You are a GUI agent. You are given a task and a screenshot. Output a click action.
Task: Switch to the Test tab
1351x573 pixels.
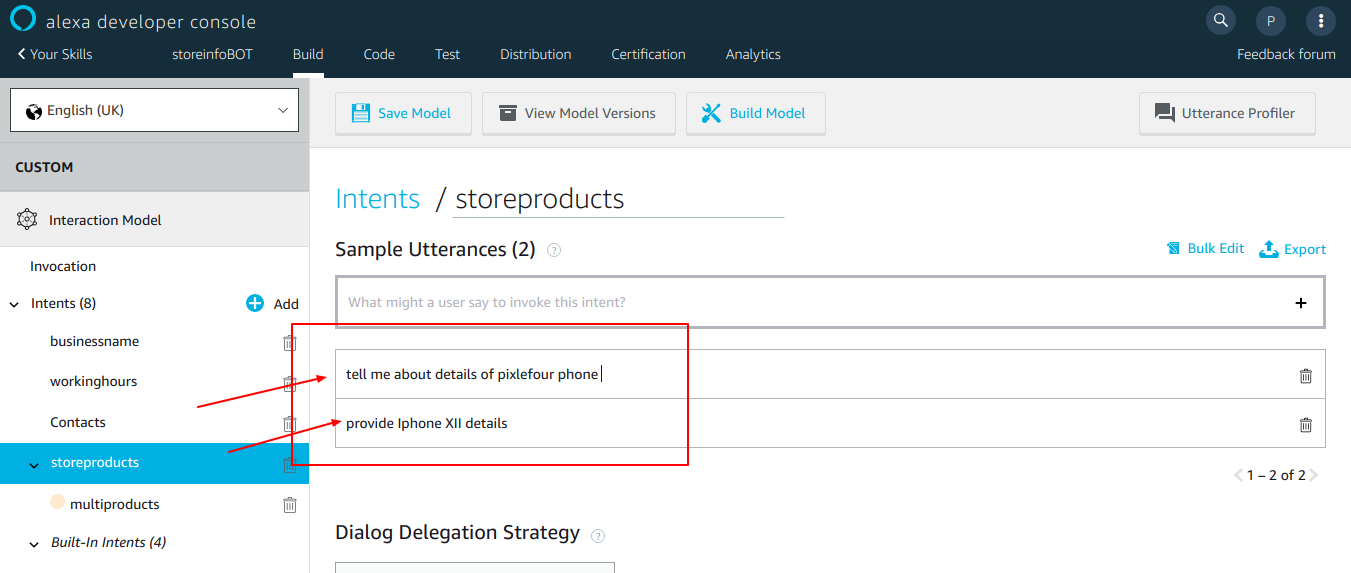tap(447, 54)
